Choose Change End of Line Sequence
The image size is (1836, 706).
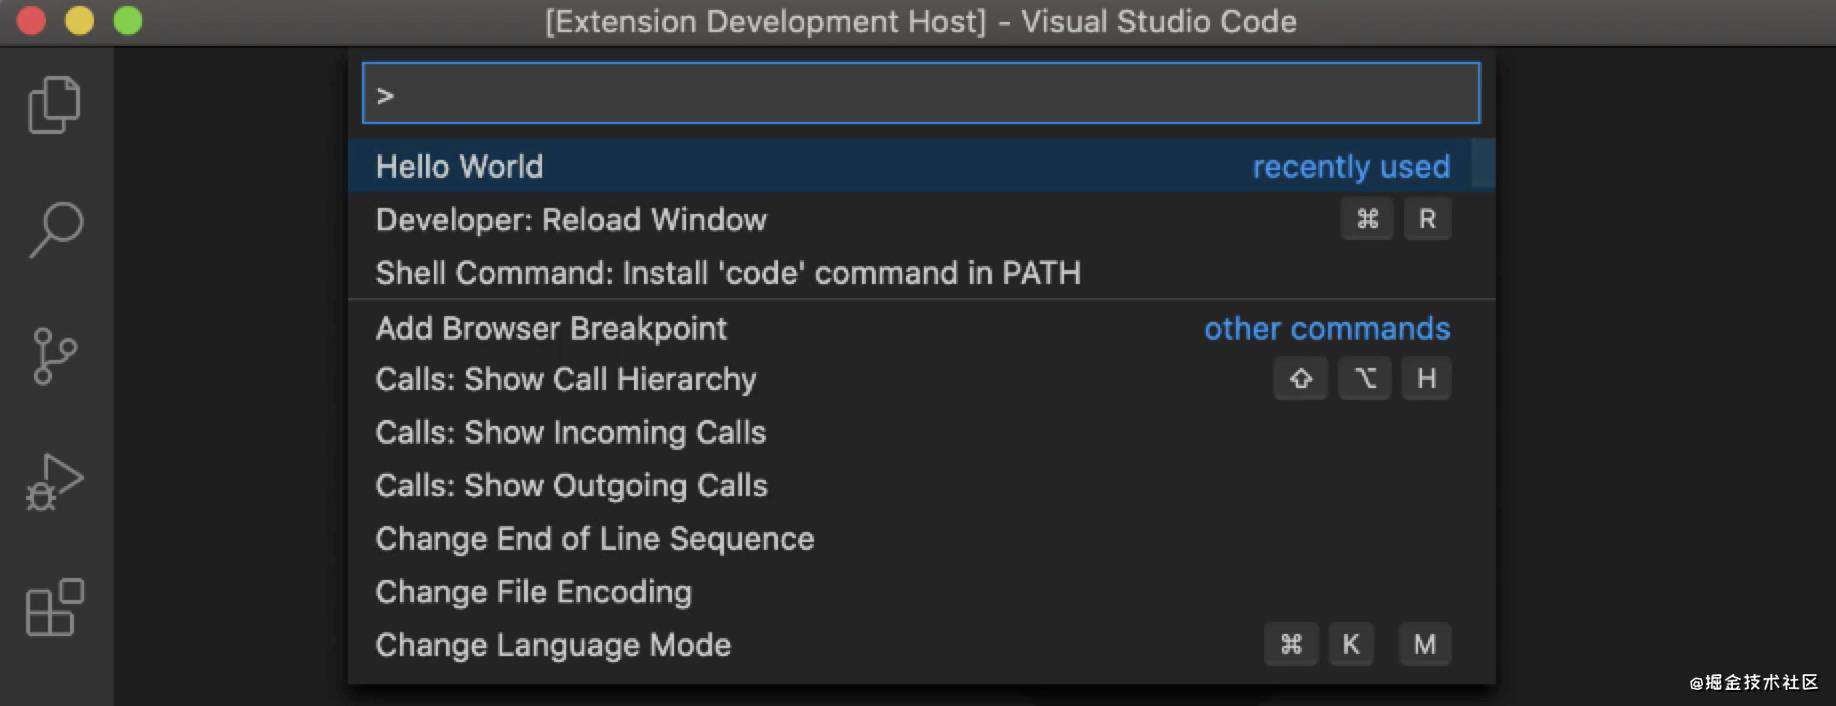921,538
